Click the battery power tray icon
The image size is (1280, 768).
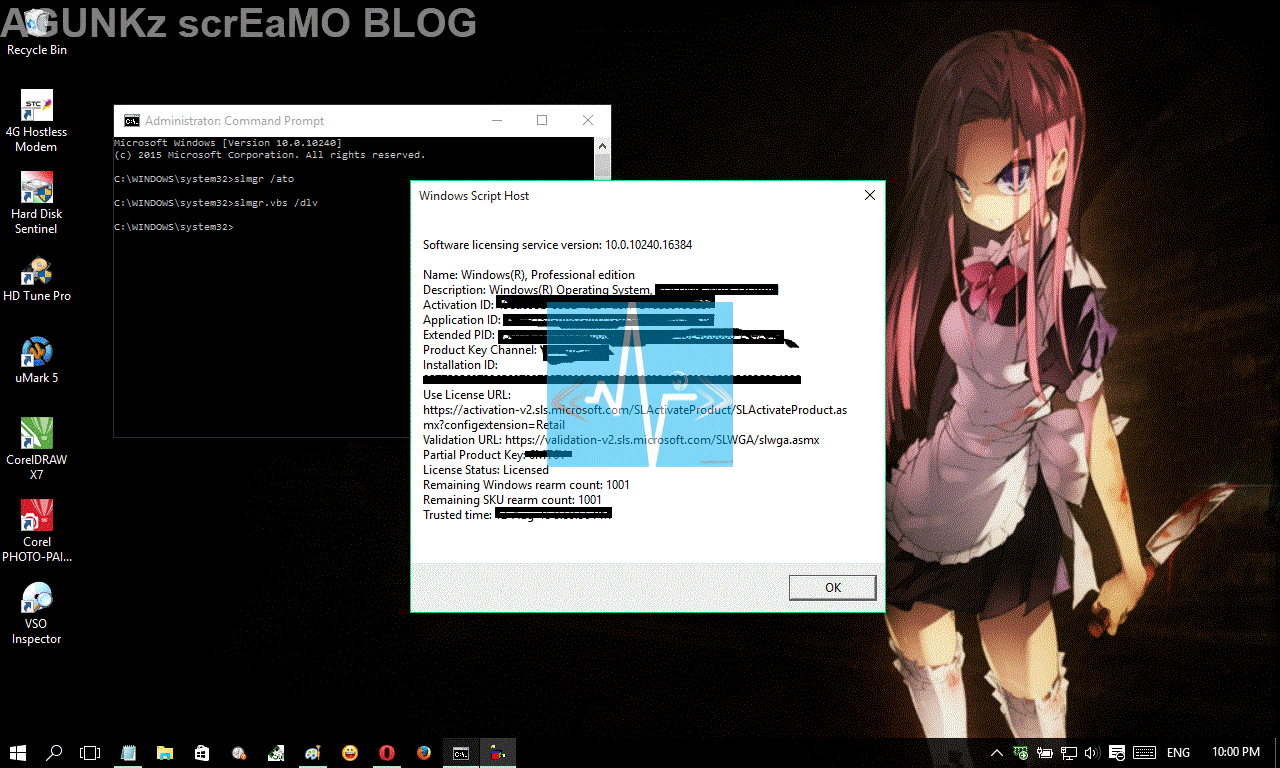(x=1045, y=753)
